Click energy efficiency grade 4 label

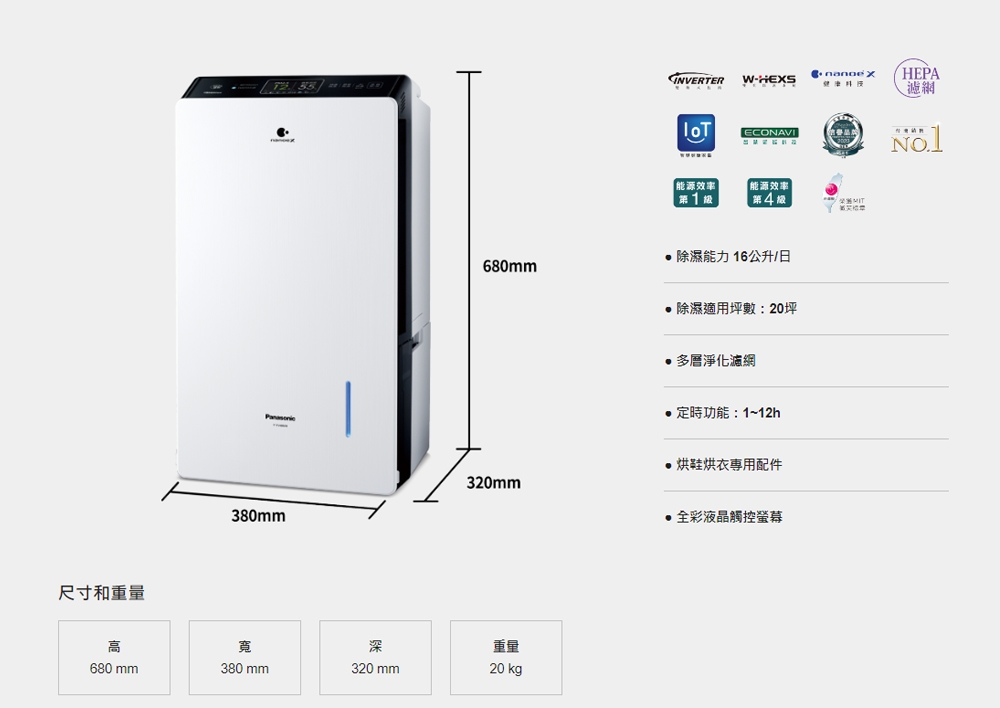(x=769, y=193)
